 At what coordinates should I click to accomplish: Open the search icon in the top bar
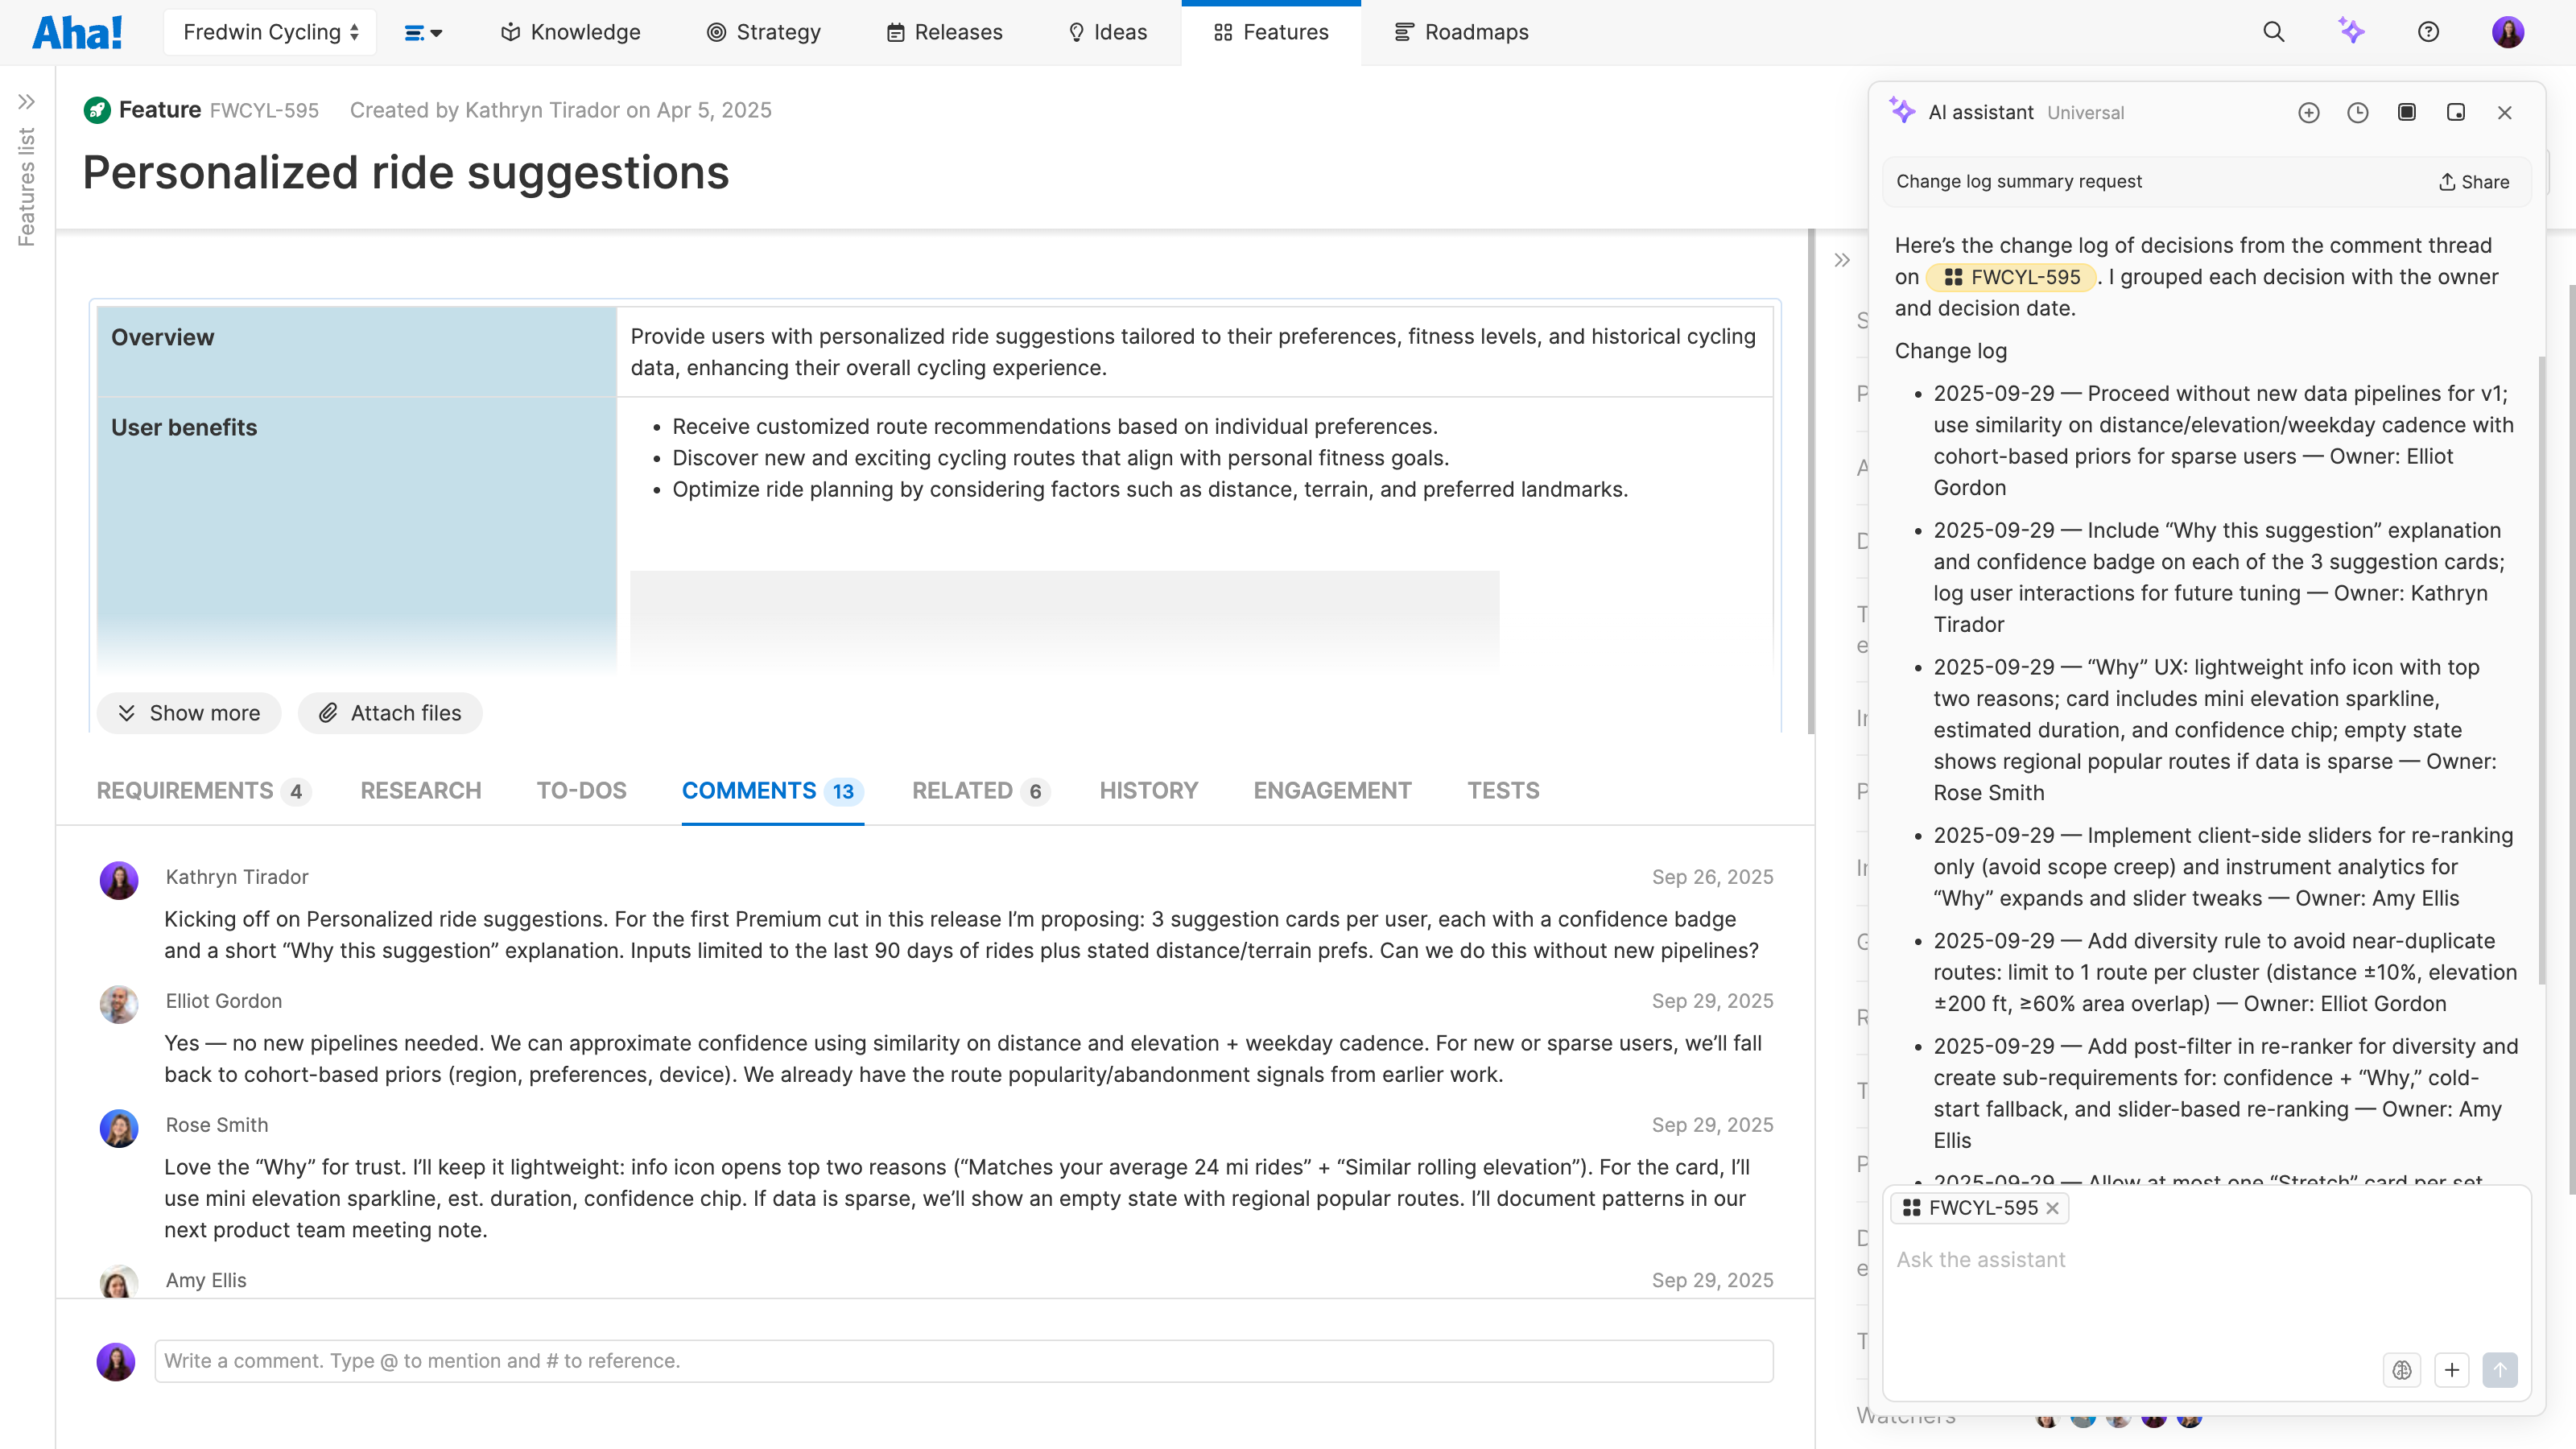click(2273, 31)
